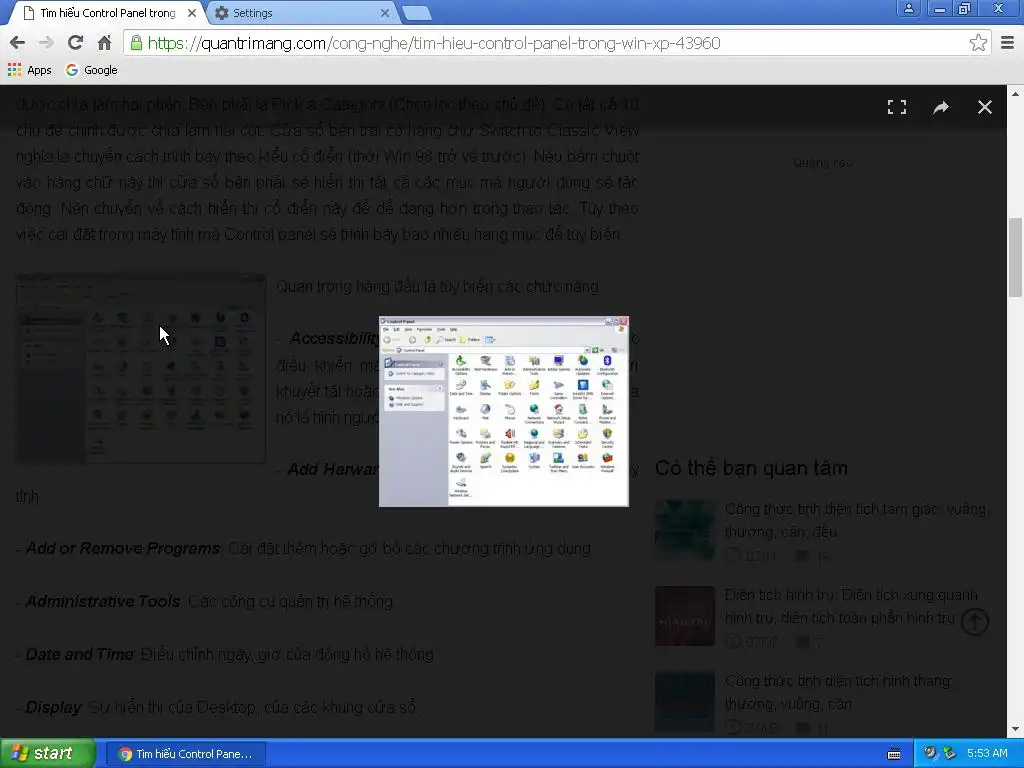Click the address bar URL
The image size is (1024, 768).
pyautogui.click(x=434, y=43)
